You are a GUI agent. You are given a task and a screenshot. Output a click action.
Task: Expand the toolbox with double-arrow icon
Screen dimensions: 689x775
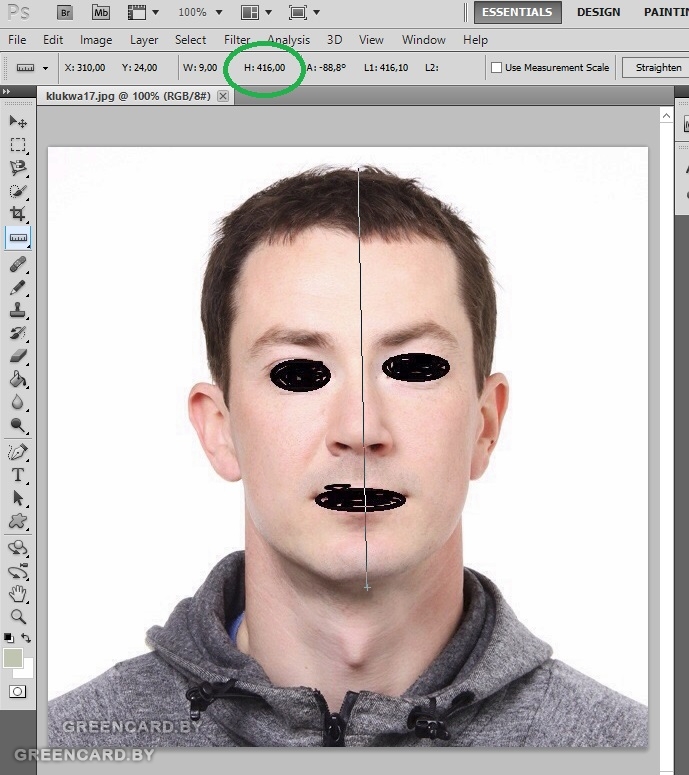pyautogui.click(x=6, y=92)
